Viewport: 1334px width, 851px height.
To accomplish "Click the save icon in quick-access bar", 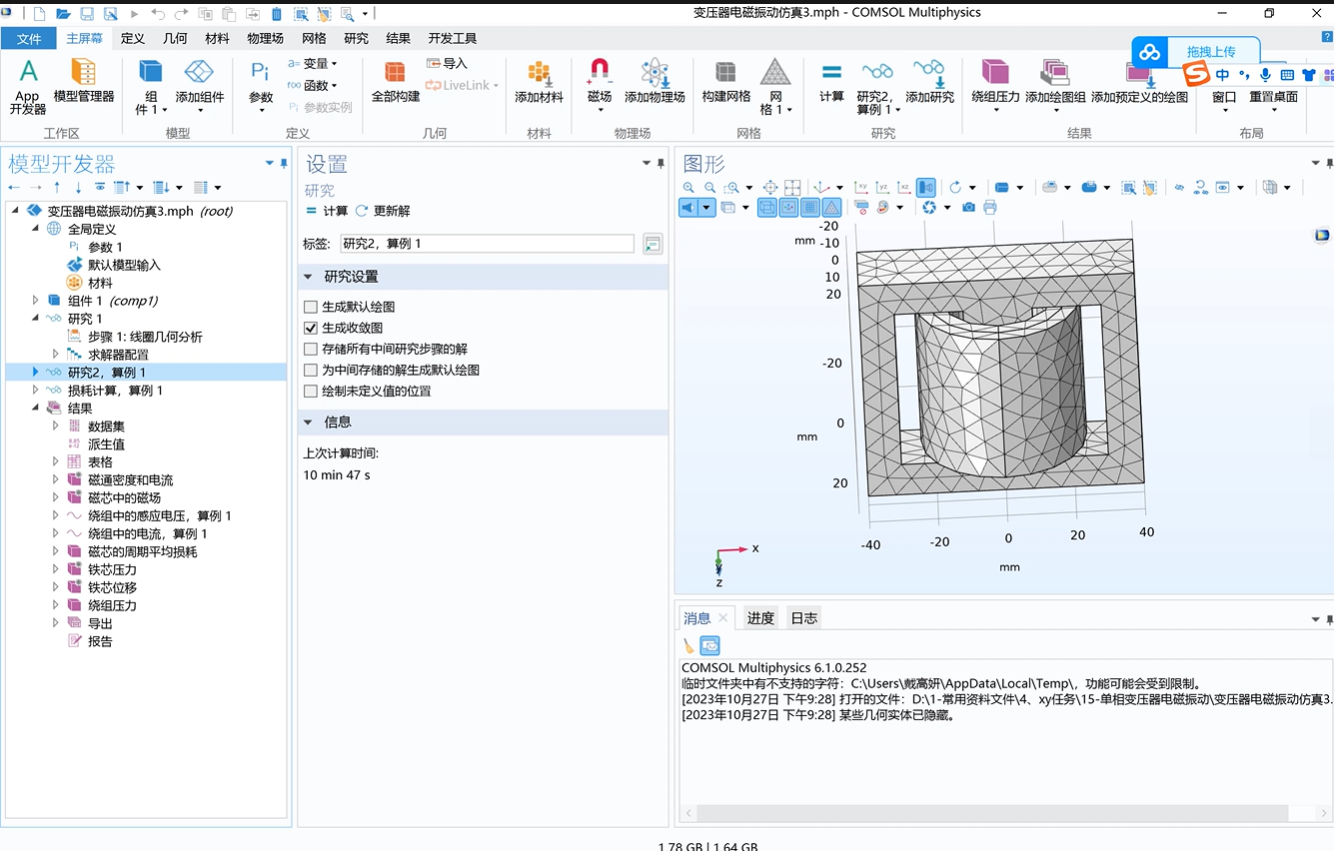I will point(87,14).
